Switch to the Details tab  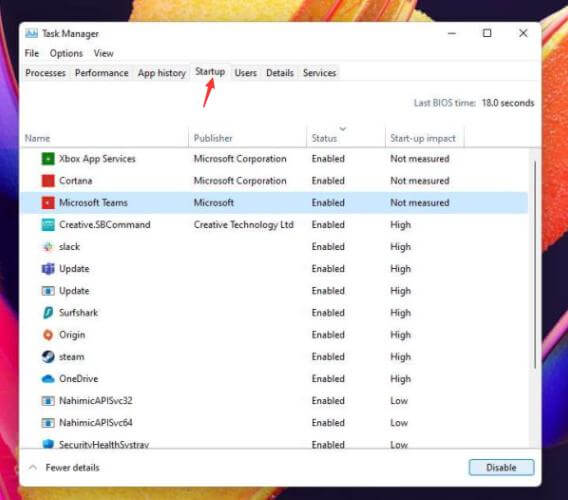(x=280, y=73)
